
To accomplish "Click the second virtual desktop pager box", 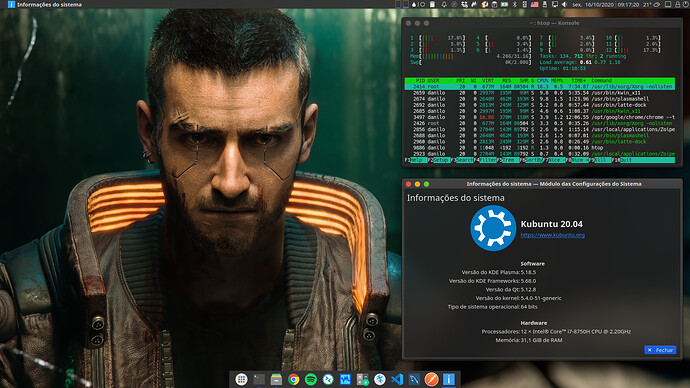I will tap(405, 4).
